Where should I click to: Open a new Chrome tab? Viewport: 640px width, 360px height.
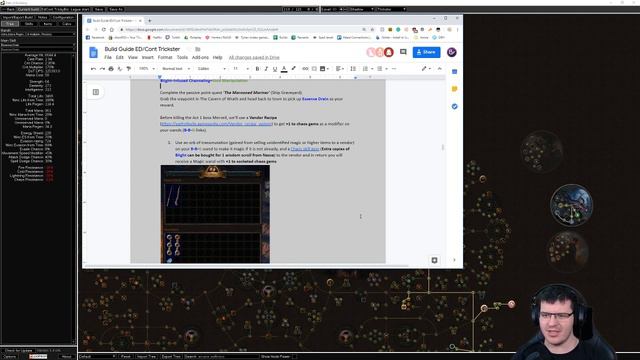point(149,20)
